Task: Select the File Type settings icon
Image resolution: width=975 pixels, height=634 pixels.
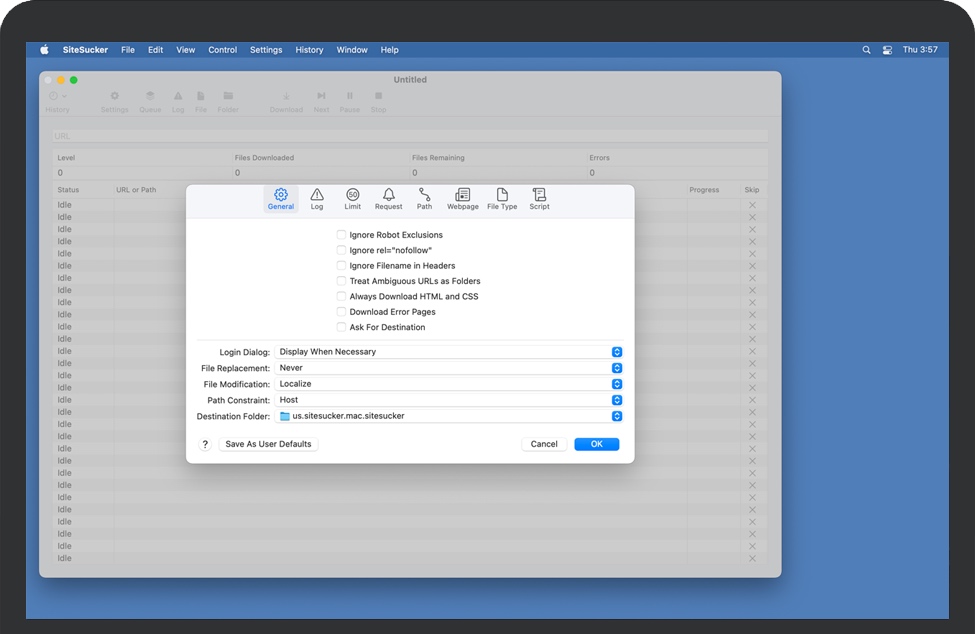Action: (502, 198)
